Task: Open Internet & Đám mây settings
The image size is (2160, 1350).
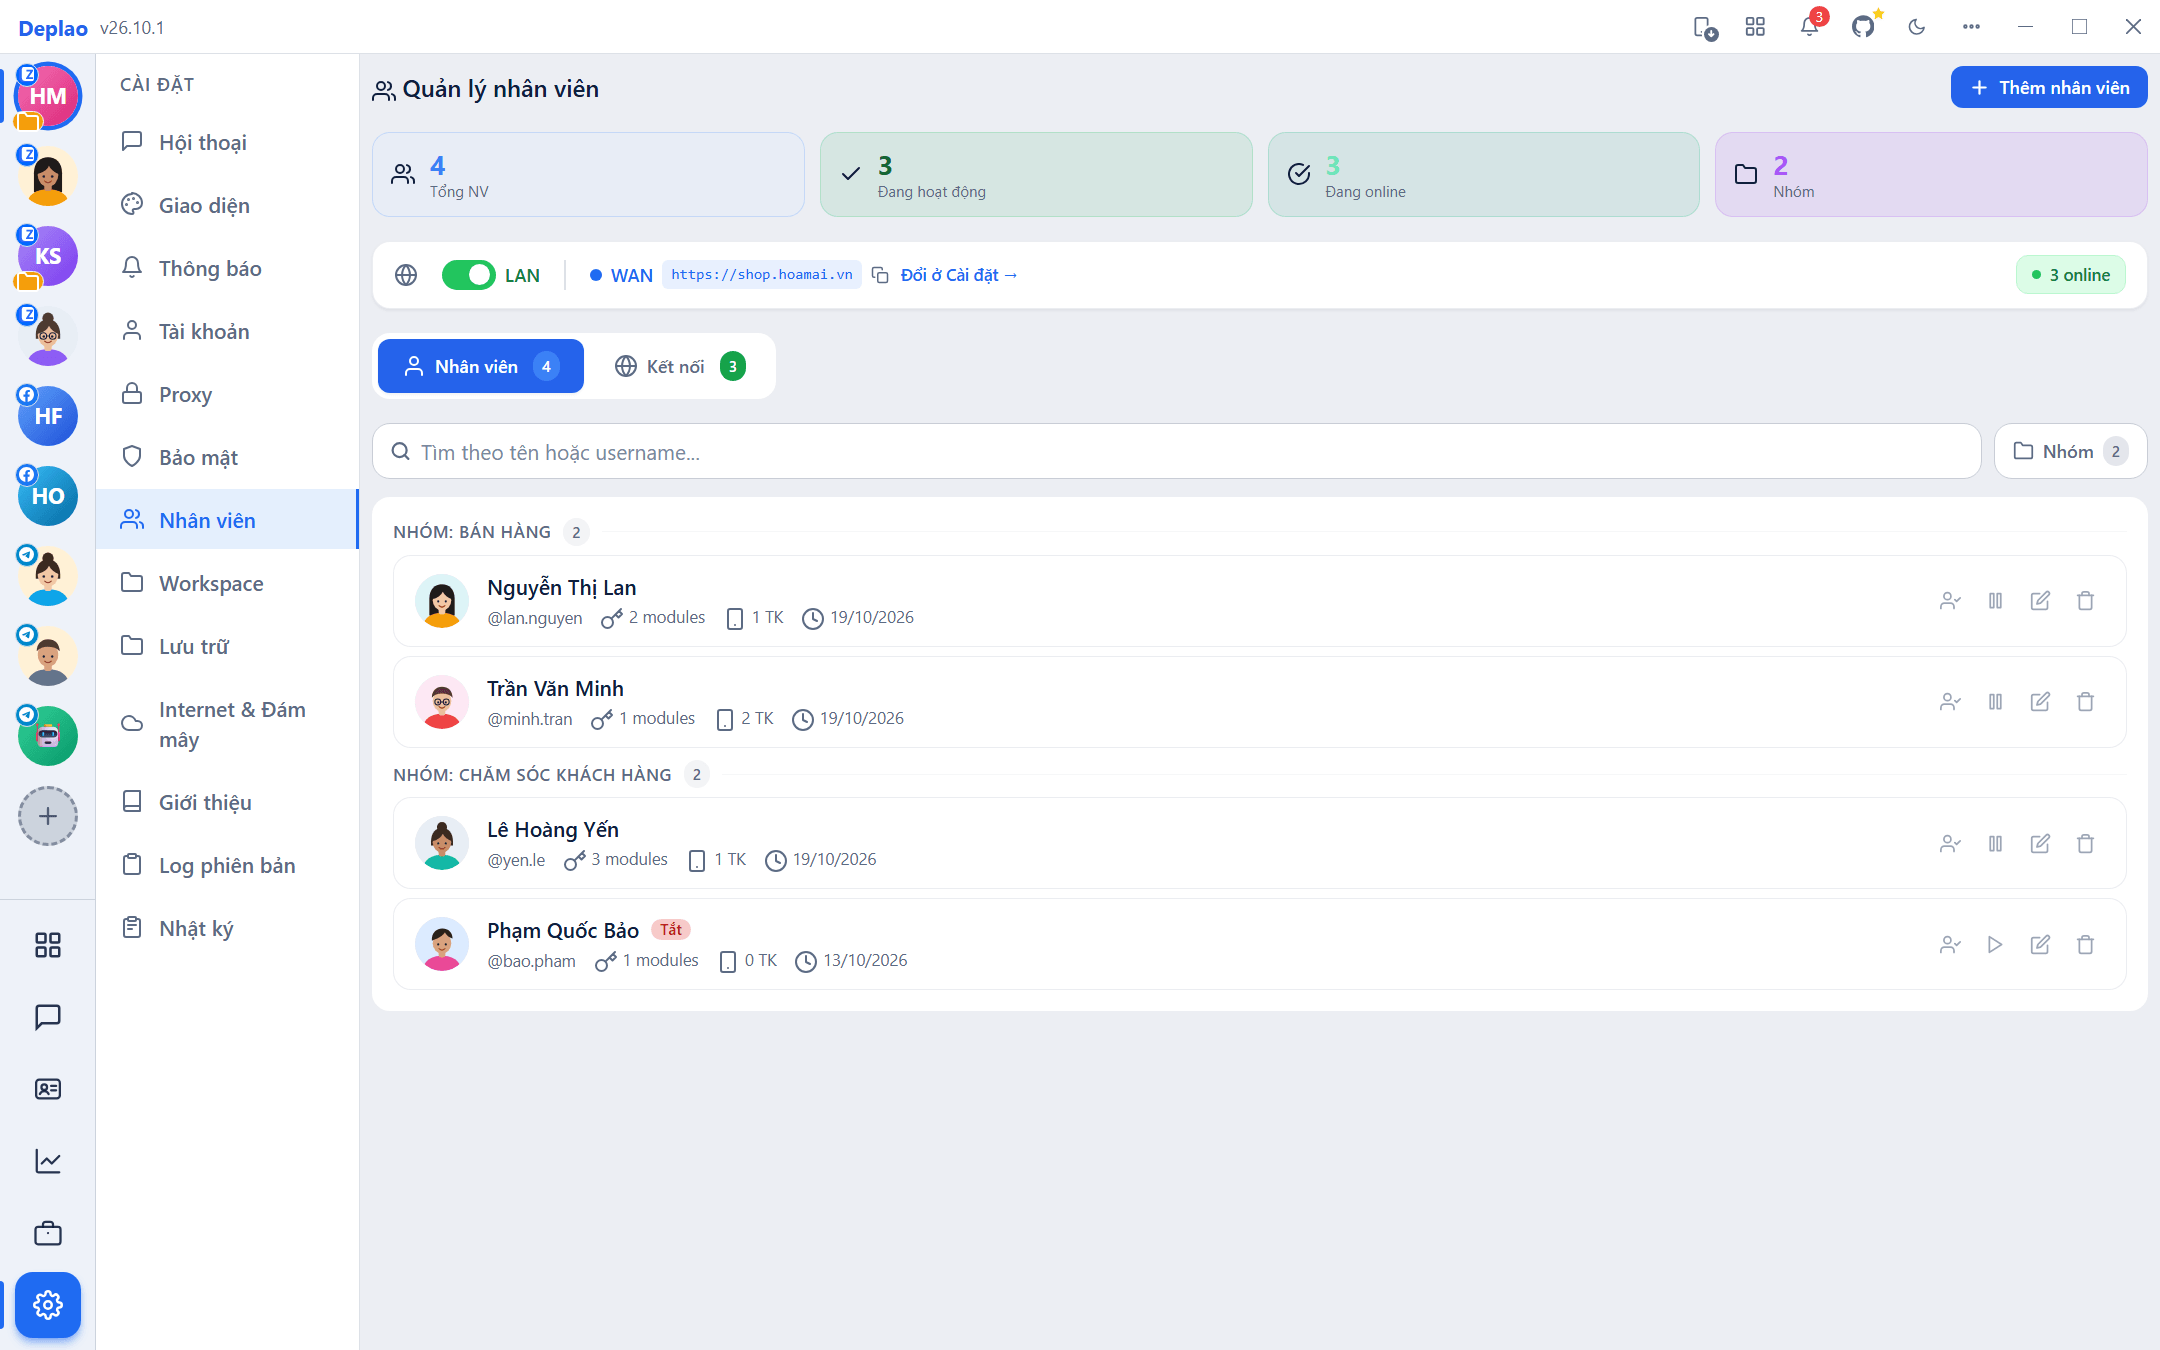Action: coord(227,724)
